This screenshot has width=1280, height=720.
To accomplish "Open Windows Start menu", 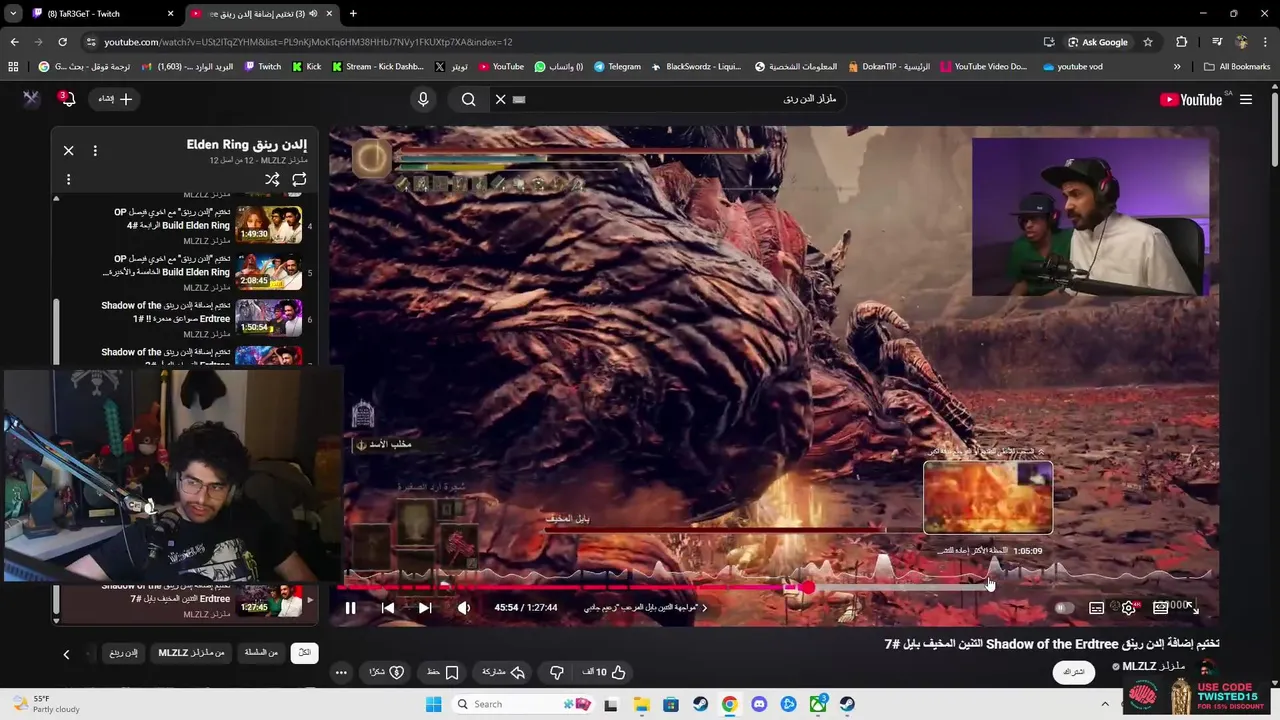I will click(433, 704).
